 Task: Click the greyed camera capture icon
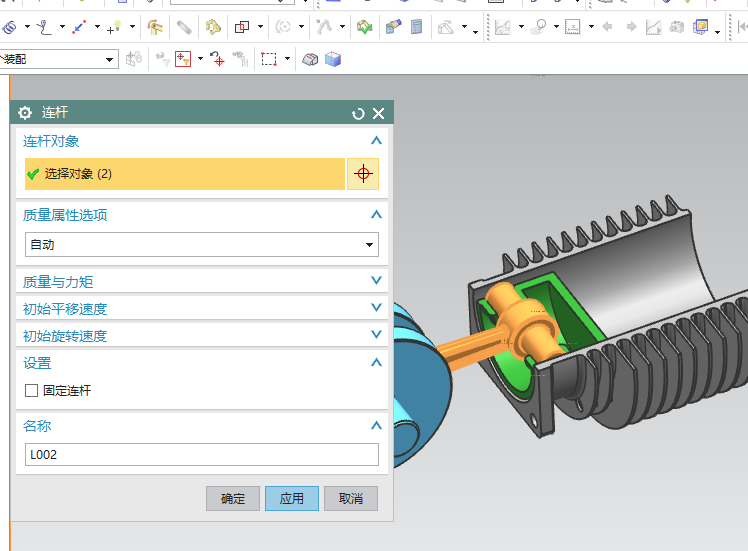tap(676, 27)
